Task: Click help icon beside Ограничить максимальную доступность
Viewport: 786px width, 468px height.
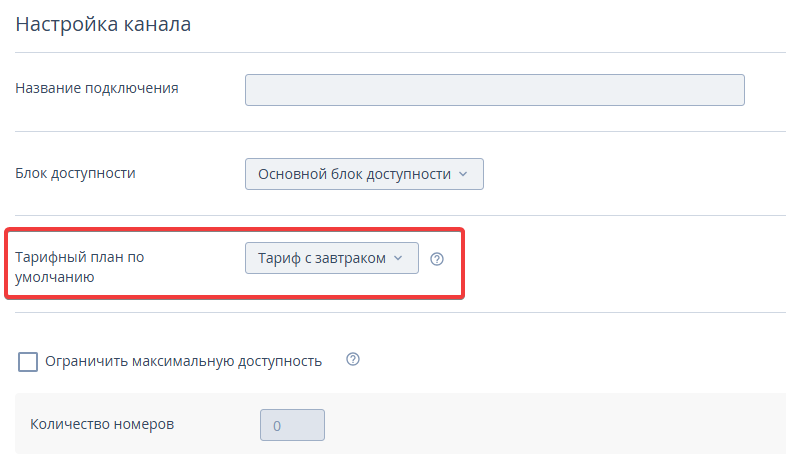Action: [x=353, y=359]
